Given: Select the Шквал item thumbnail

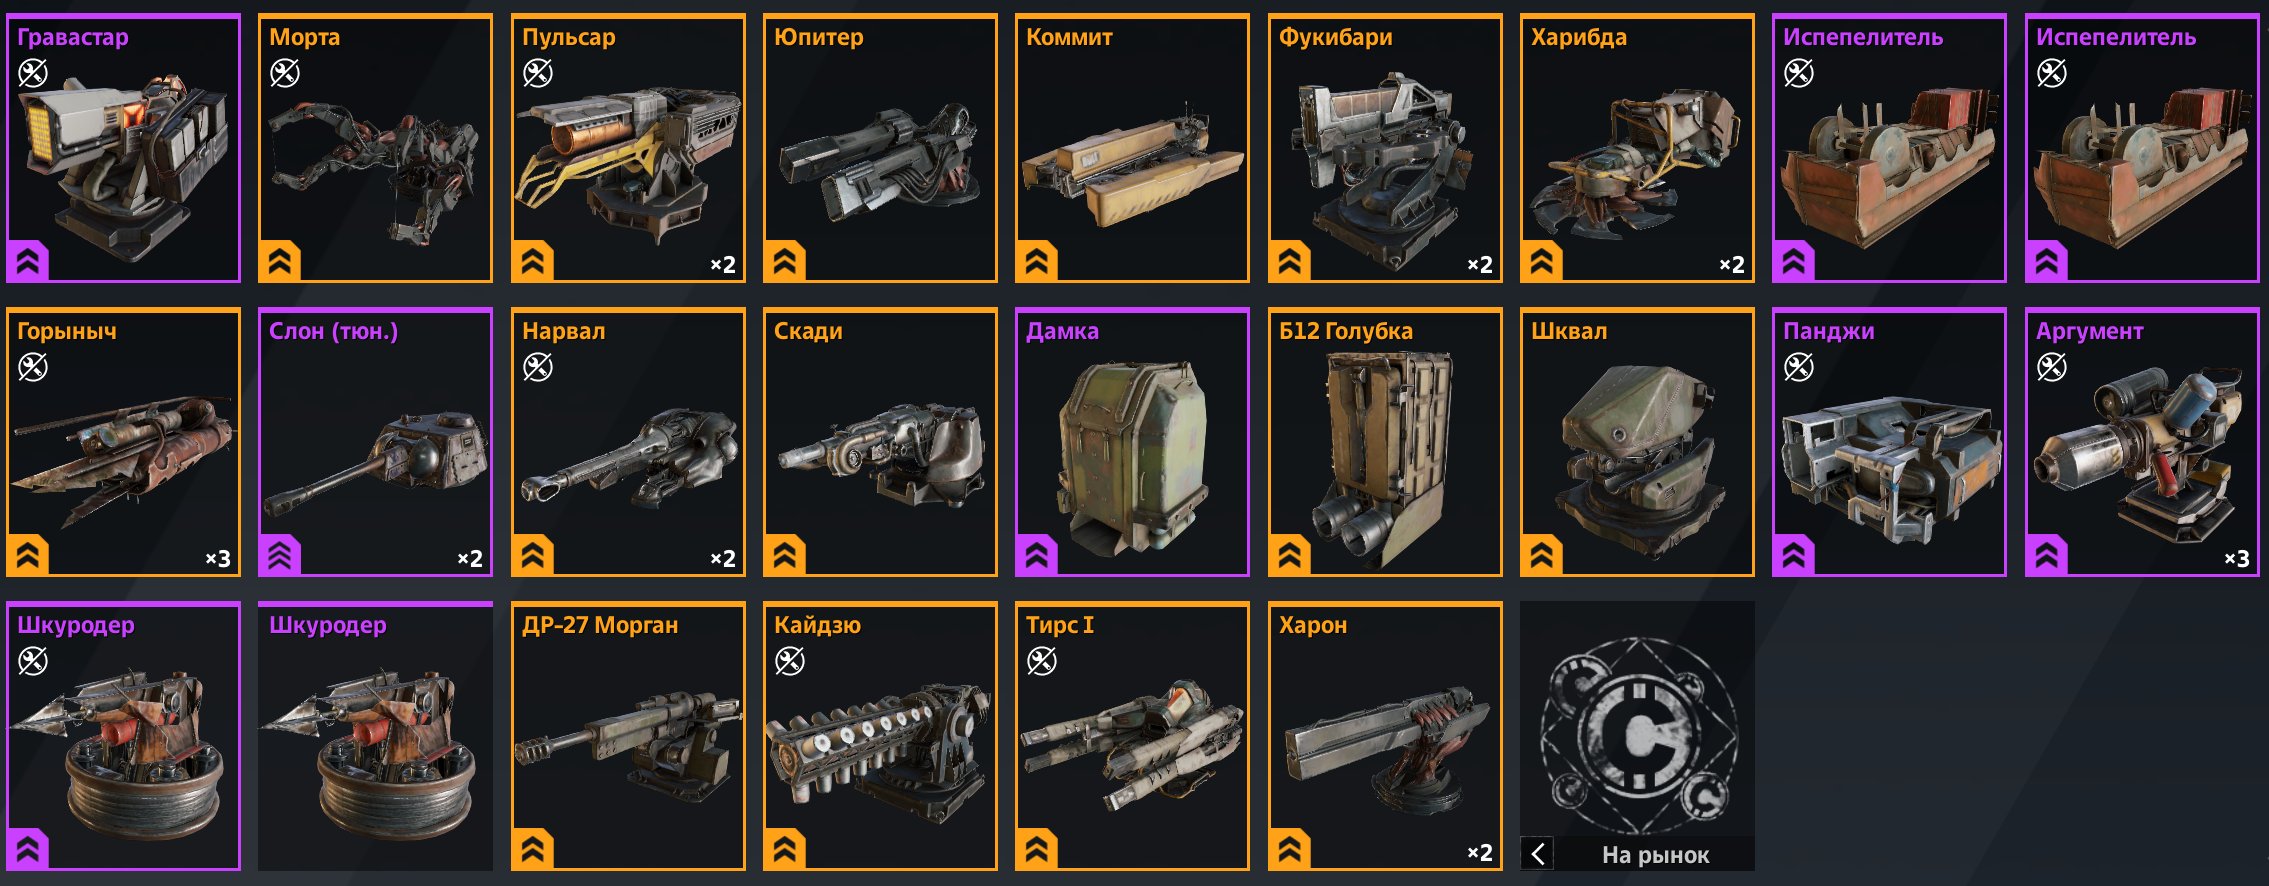Looking at the screenshot, I should pyautogui.click(x=1637, y=442).
